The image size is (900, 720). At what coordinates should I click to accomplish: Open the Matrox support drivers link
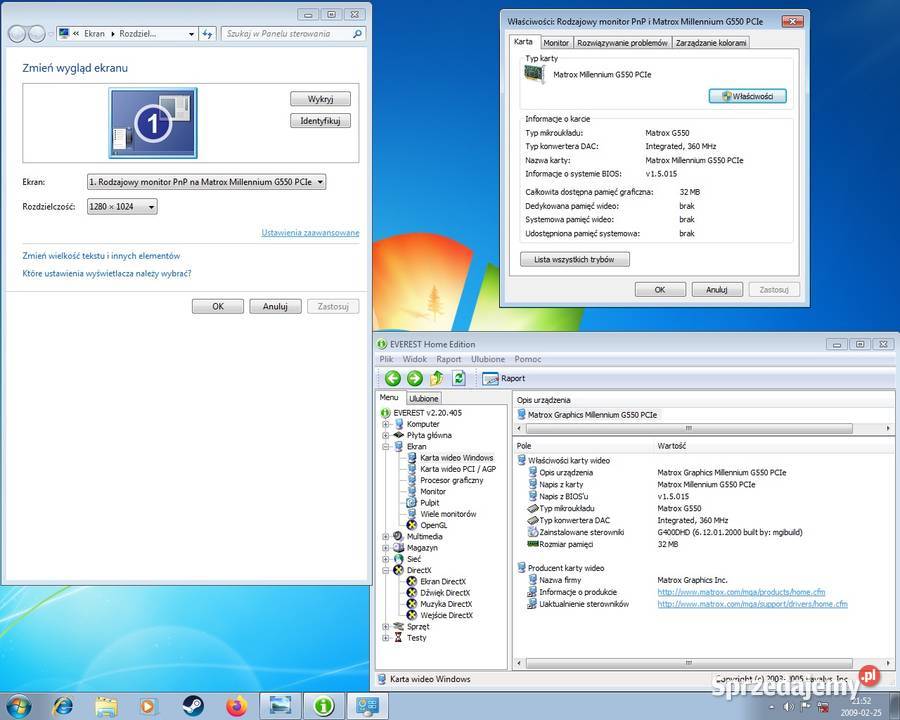752,604
